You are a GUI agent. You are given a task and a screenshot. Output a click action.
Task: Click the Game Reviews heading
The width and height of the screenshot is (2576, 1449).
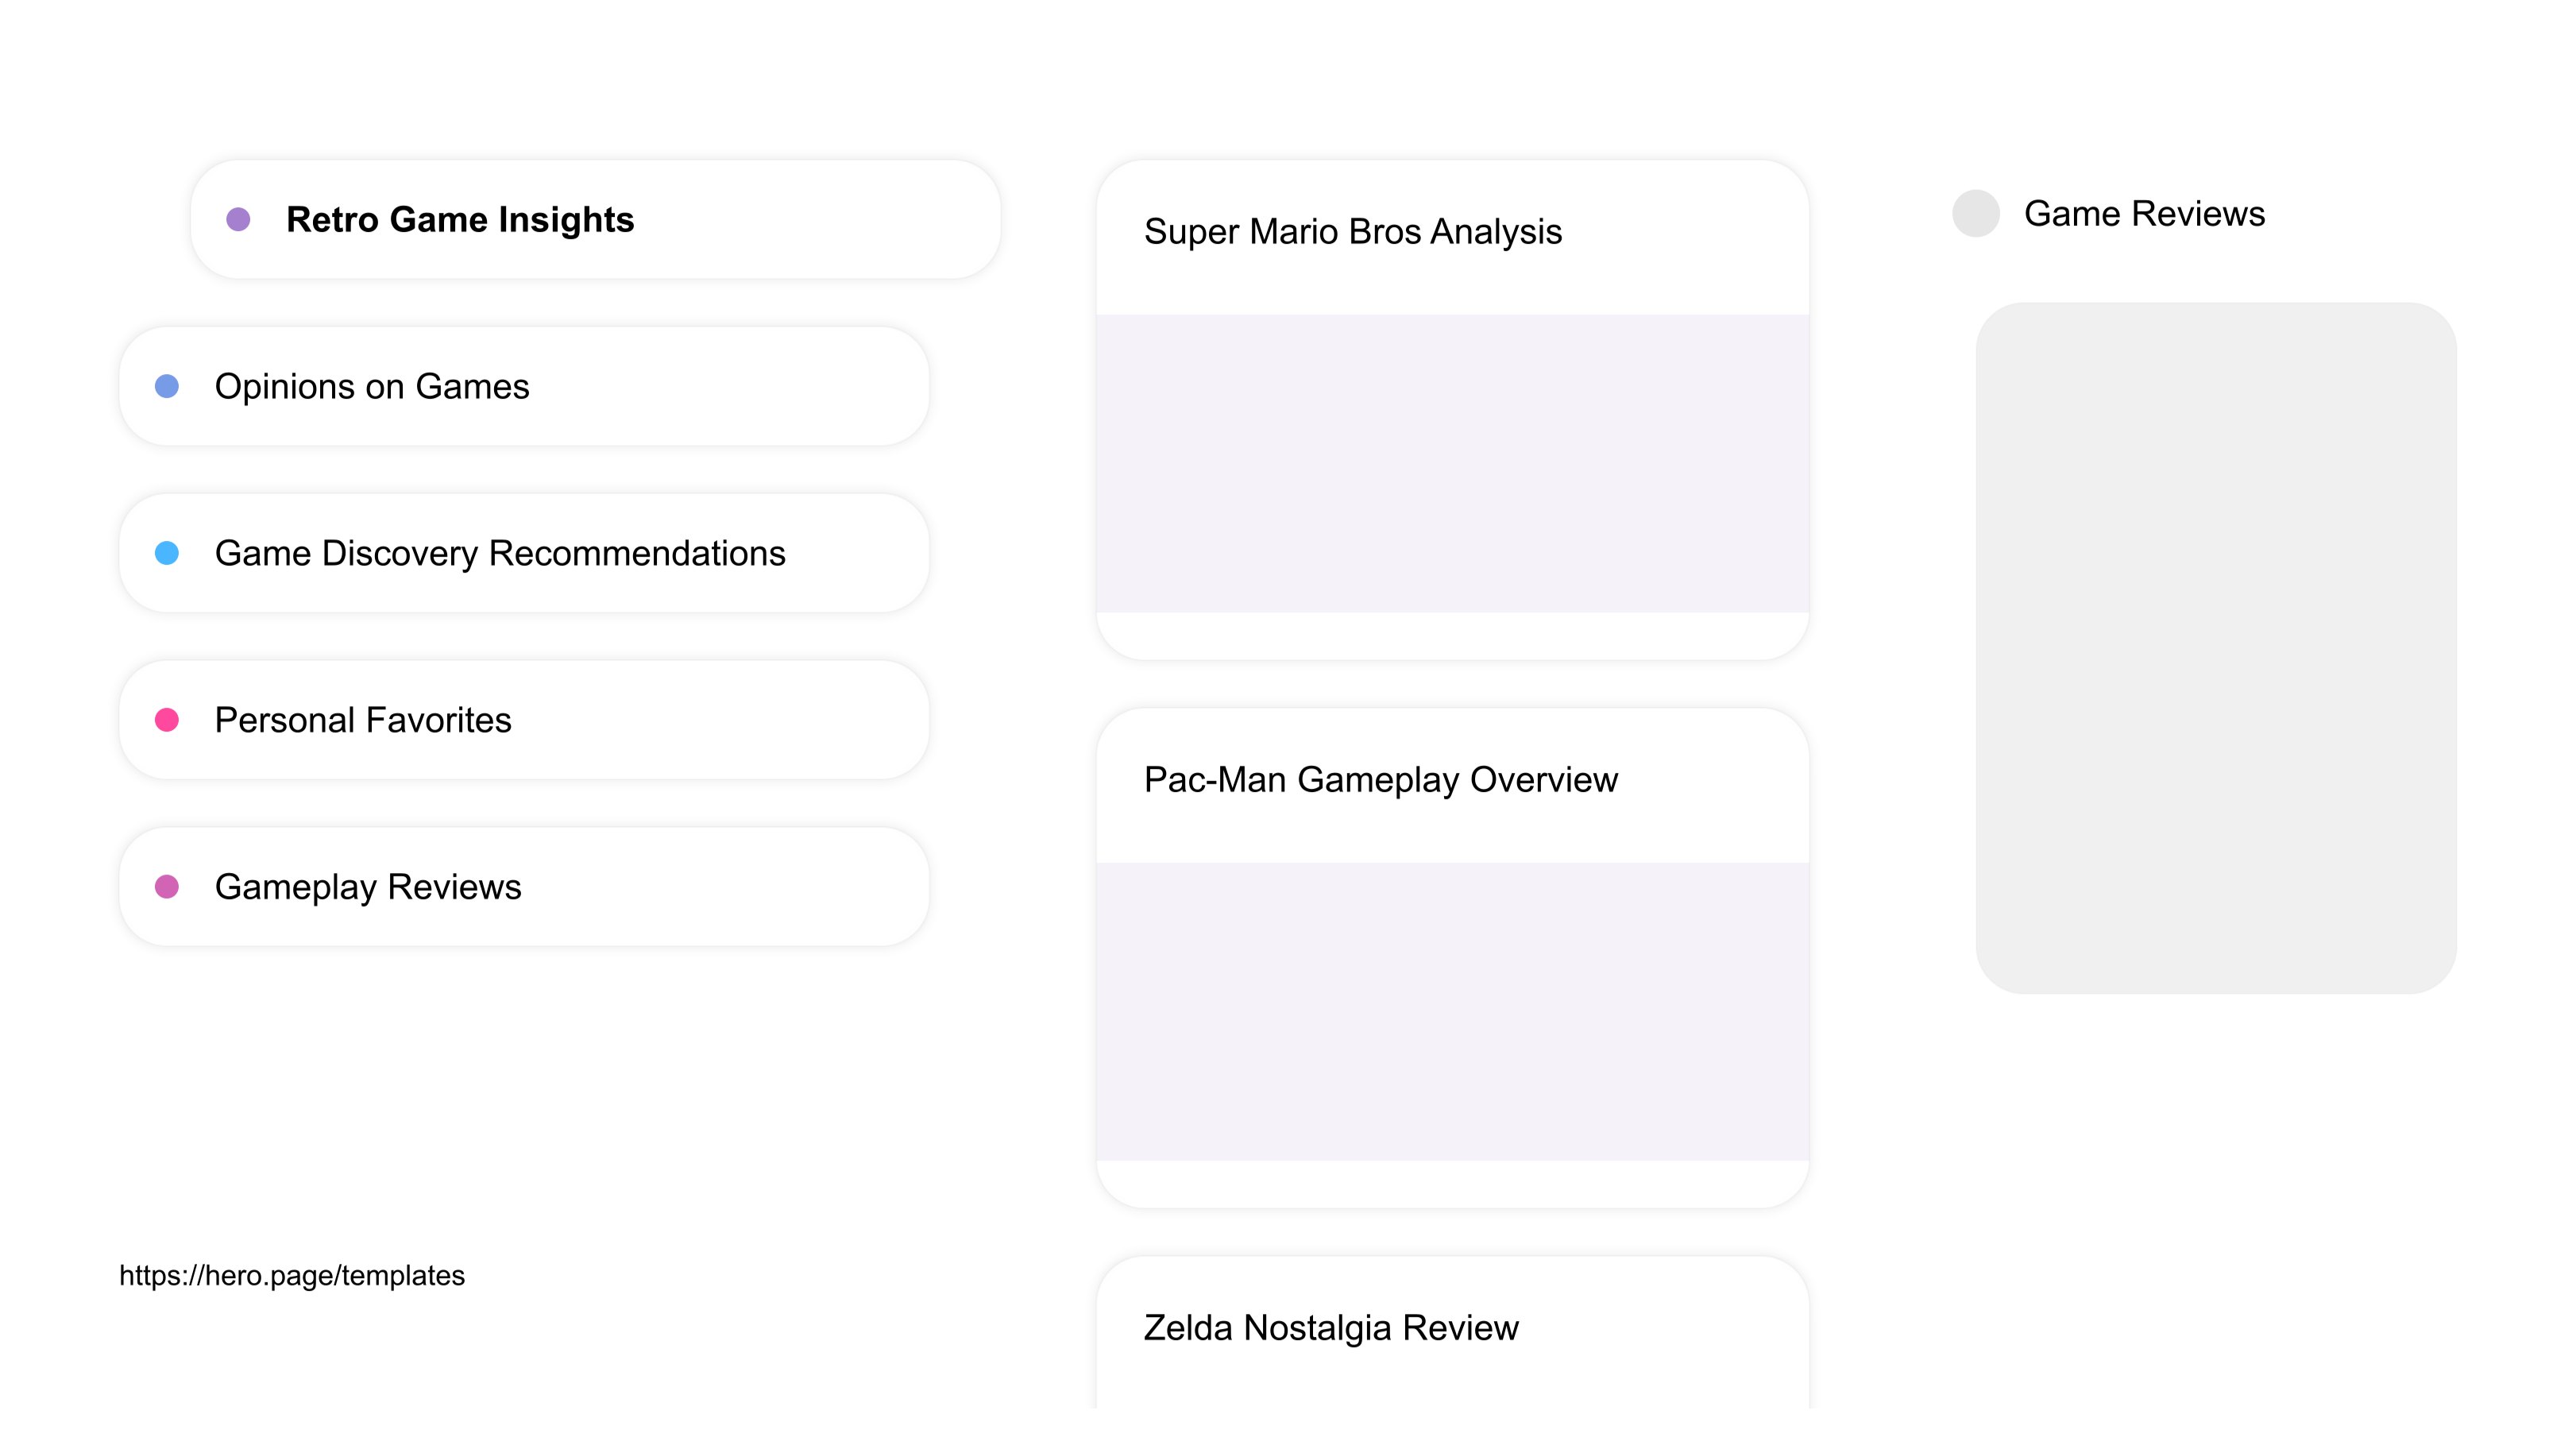(2144, 214)
